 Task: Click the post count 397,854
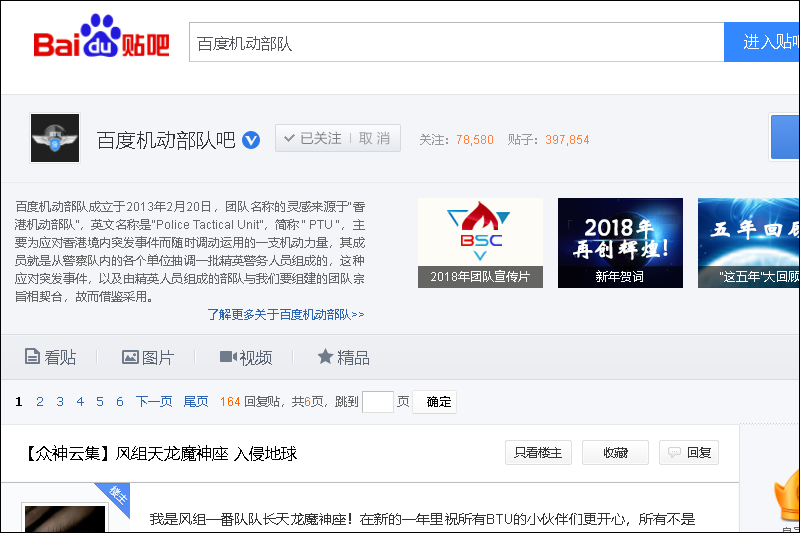pos(567,140)
